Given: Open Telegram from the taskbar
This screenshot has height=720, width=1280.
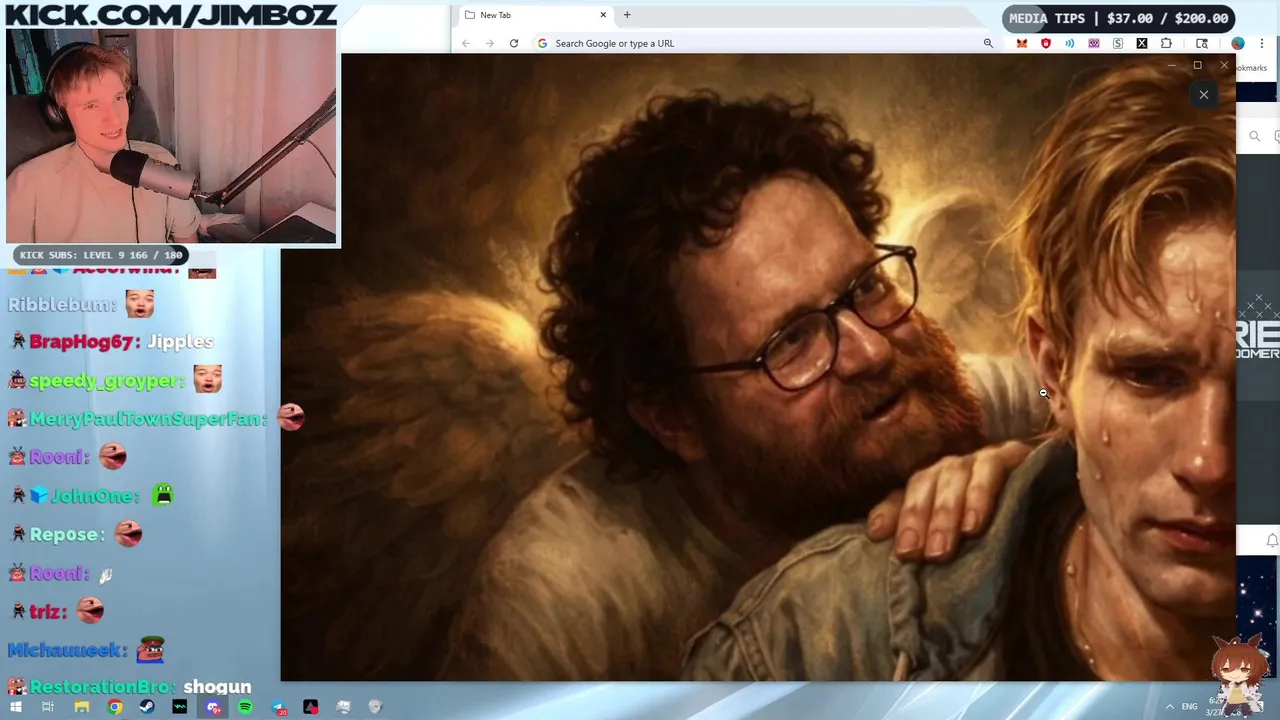Looking at the screenshot, I should (x=278, y=708).
